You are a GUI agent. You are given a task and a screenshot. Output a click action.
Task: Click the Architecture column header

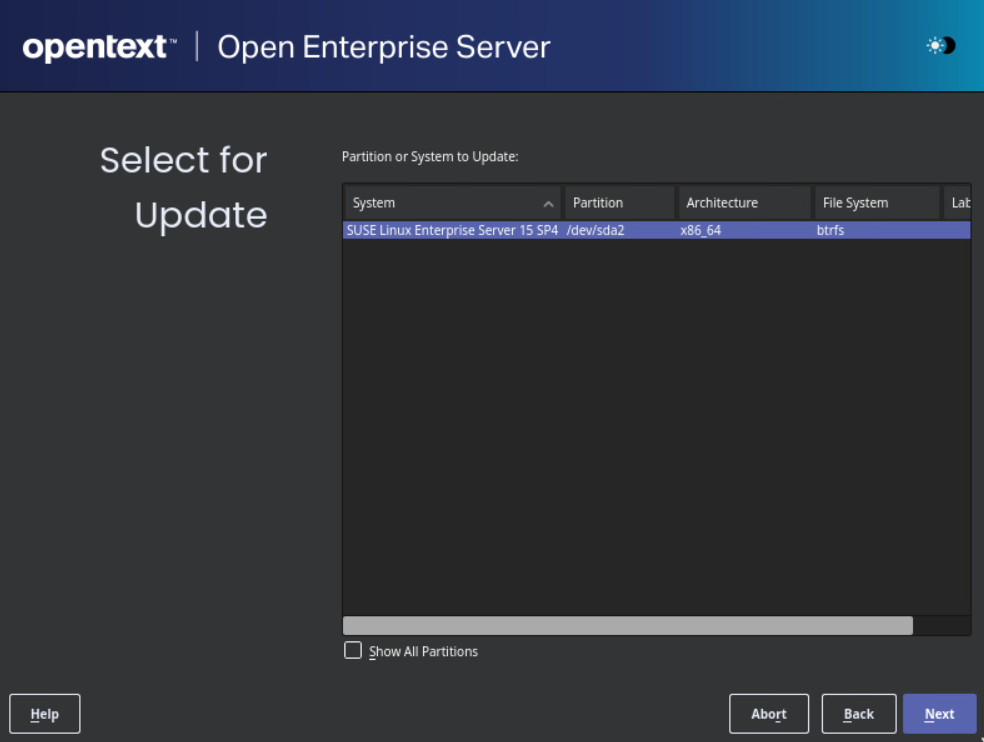point(743,203)
